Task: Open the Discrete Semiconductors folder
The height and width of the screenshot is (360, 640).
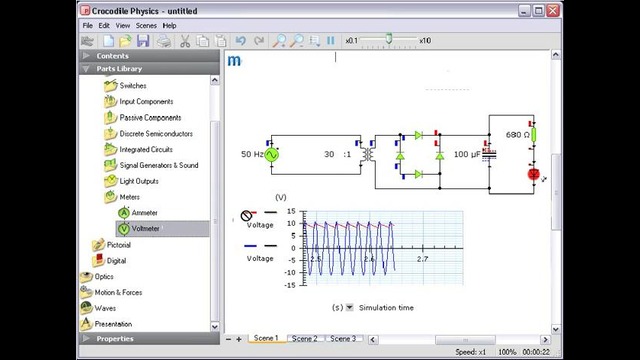Action: pos(149,133)
